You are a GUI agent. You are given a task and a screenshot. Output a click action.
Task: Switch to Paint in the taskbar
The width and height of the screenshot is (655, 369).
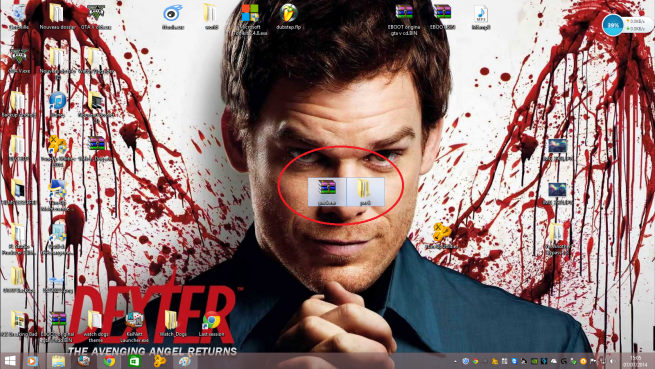point(185,361)
